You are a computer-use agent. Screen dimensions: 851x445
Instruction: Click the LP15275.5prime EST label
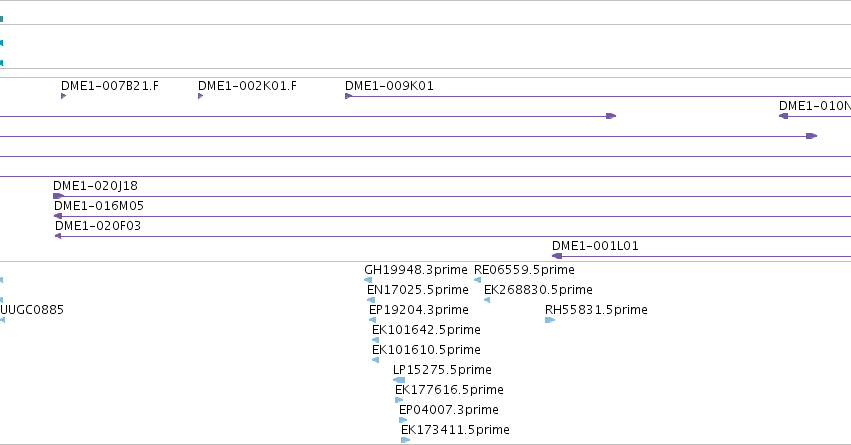442,370
